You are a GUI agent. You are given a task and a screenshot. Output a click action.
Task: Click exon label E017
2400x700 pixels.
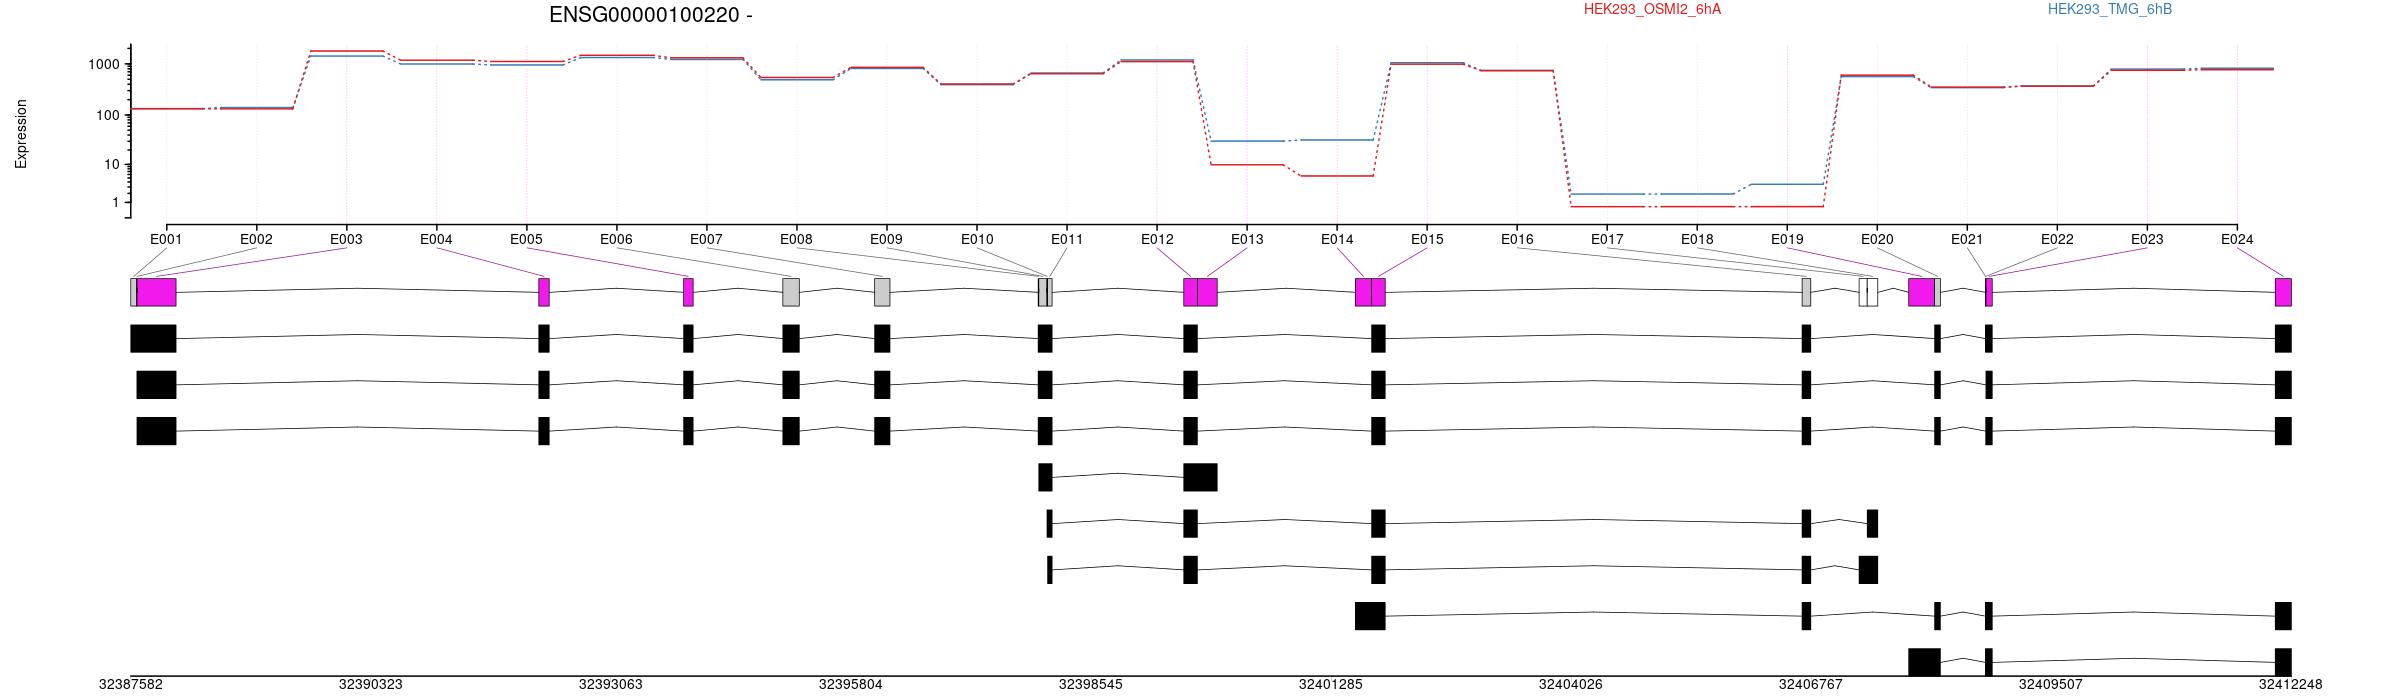pos(1607,239)
